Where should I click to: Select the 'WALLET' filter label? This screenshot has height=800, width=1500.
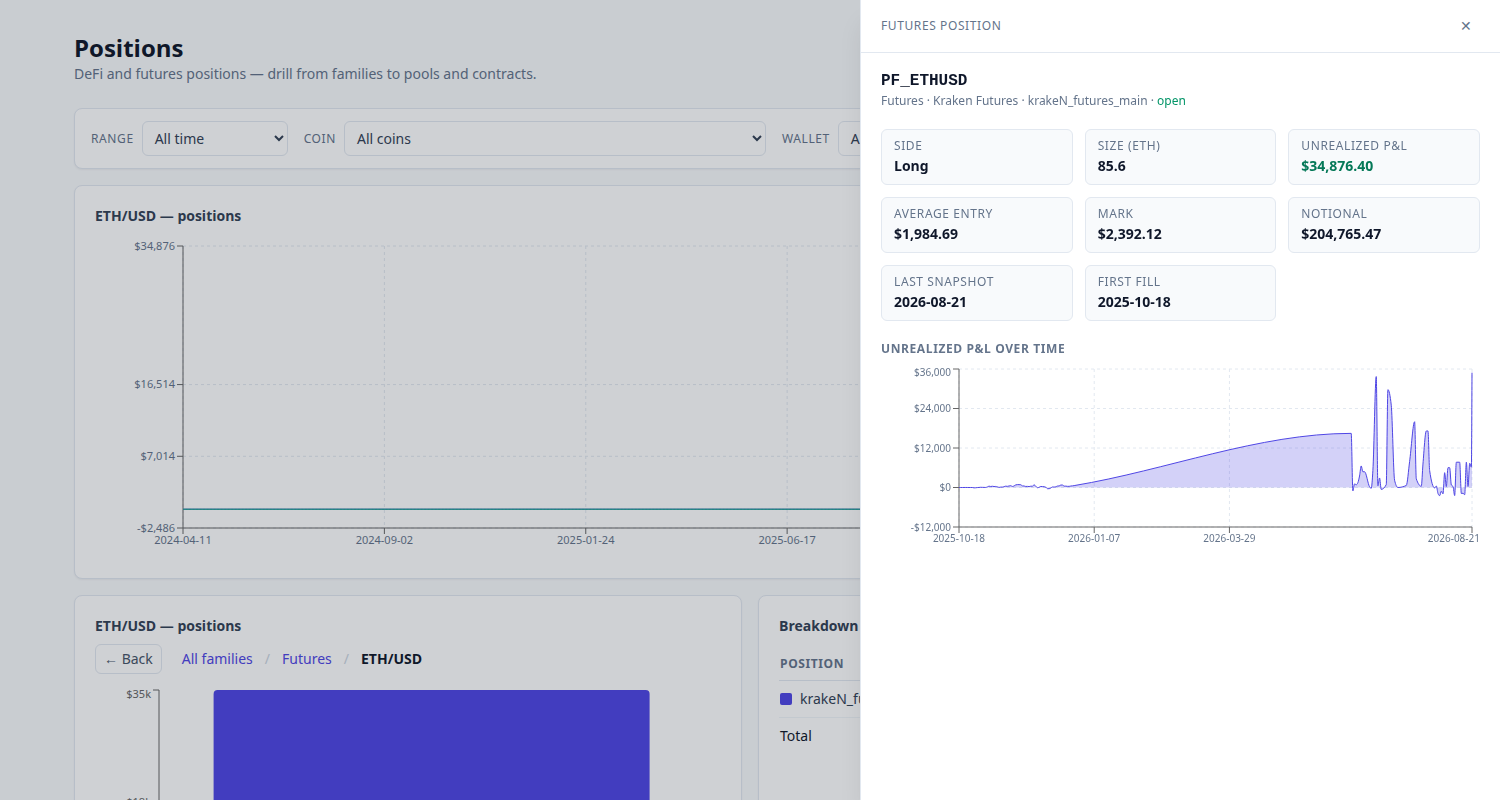pyautogui.click(x=805, y=139)
